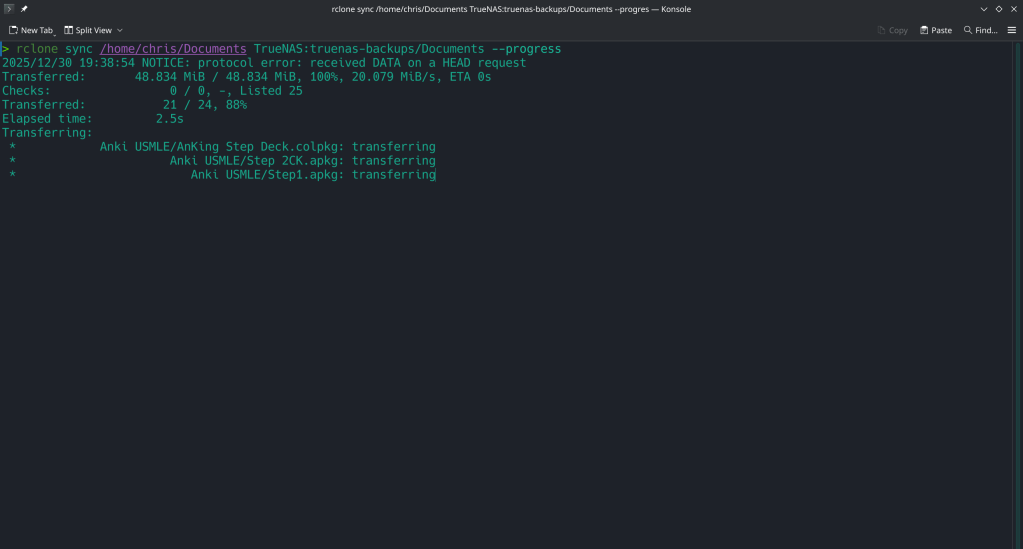Maximize the Konsole window

coord(998,9)
